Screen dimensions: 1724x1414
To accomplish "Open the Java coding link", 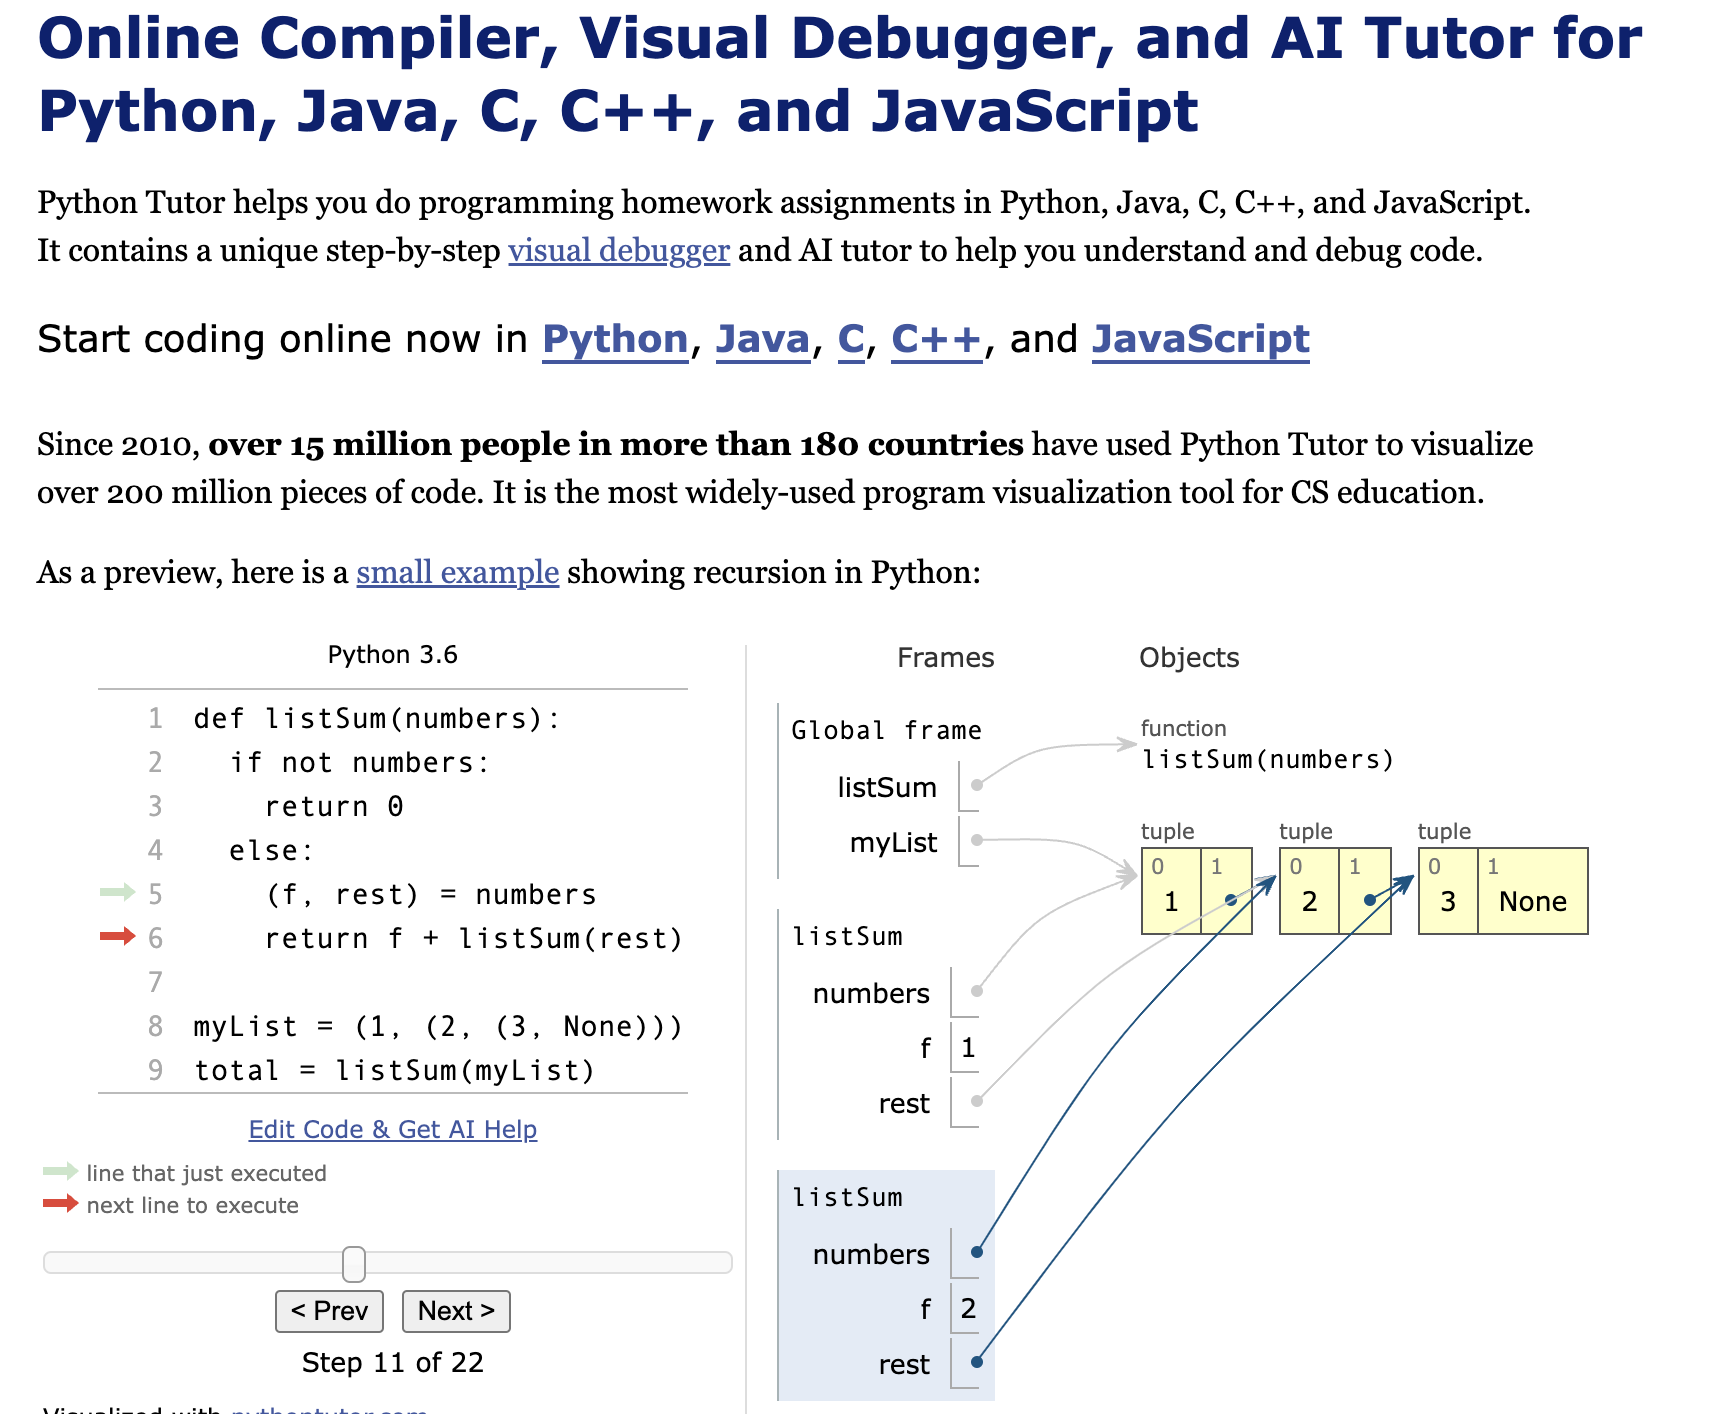I will pos(763,340).
